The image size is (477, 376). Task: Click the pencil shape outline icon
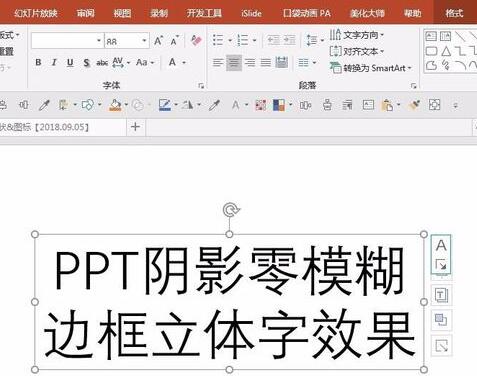165,105
